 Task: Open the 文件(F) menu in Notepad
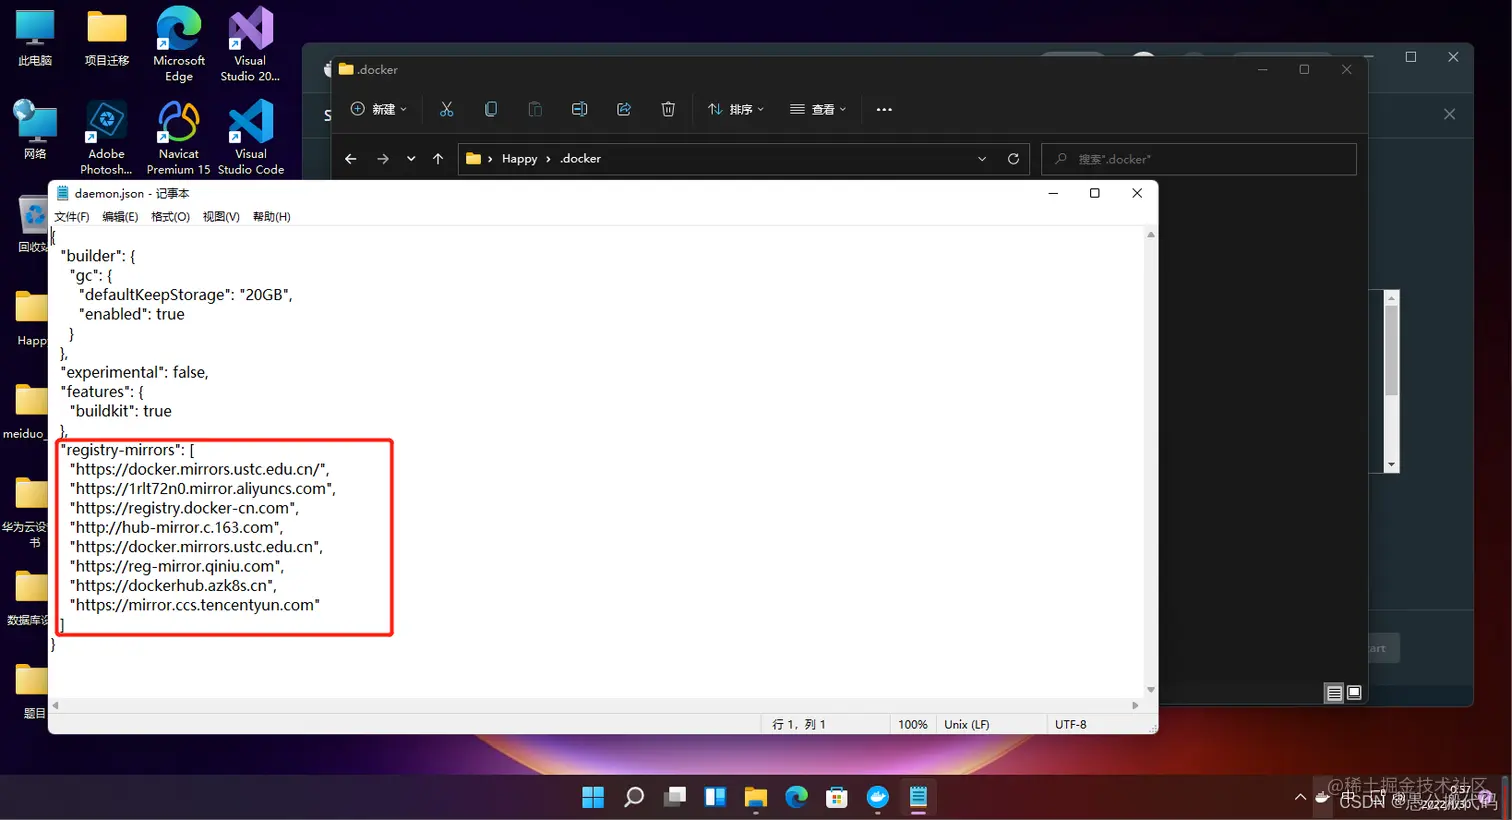coord(72,217)
